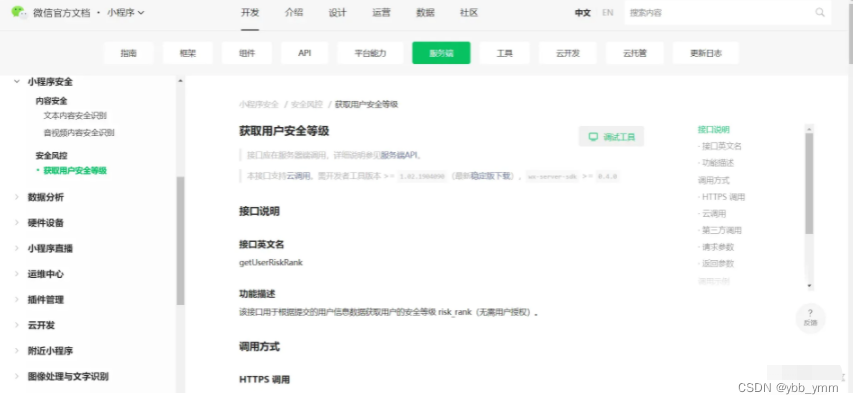Image resolution: width=853 pixels, height=404 pixels.
Task: Open the 社区 top menu item
Action: (x=468, y=13)
